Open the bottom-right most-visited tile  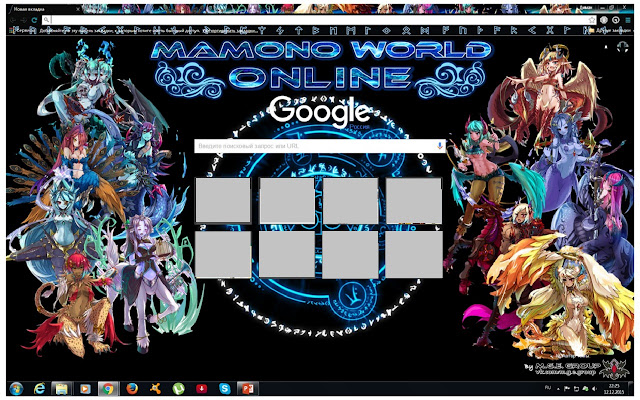(413, 254)
